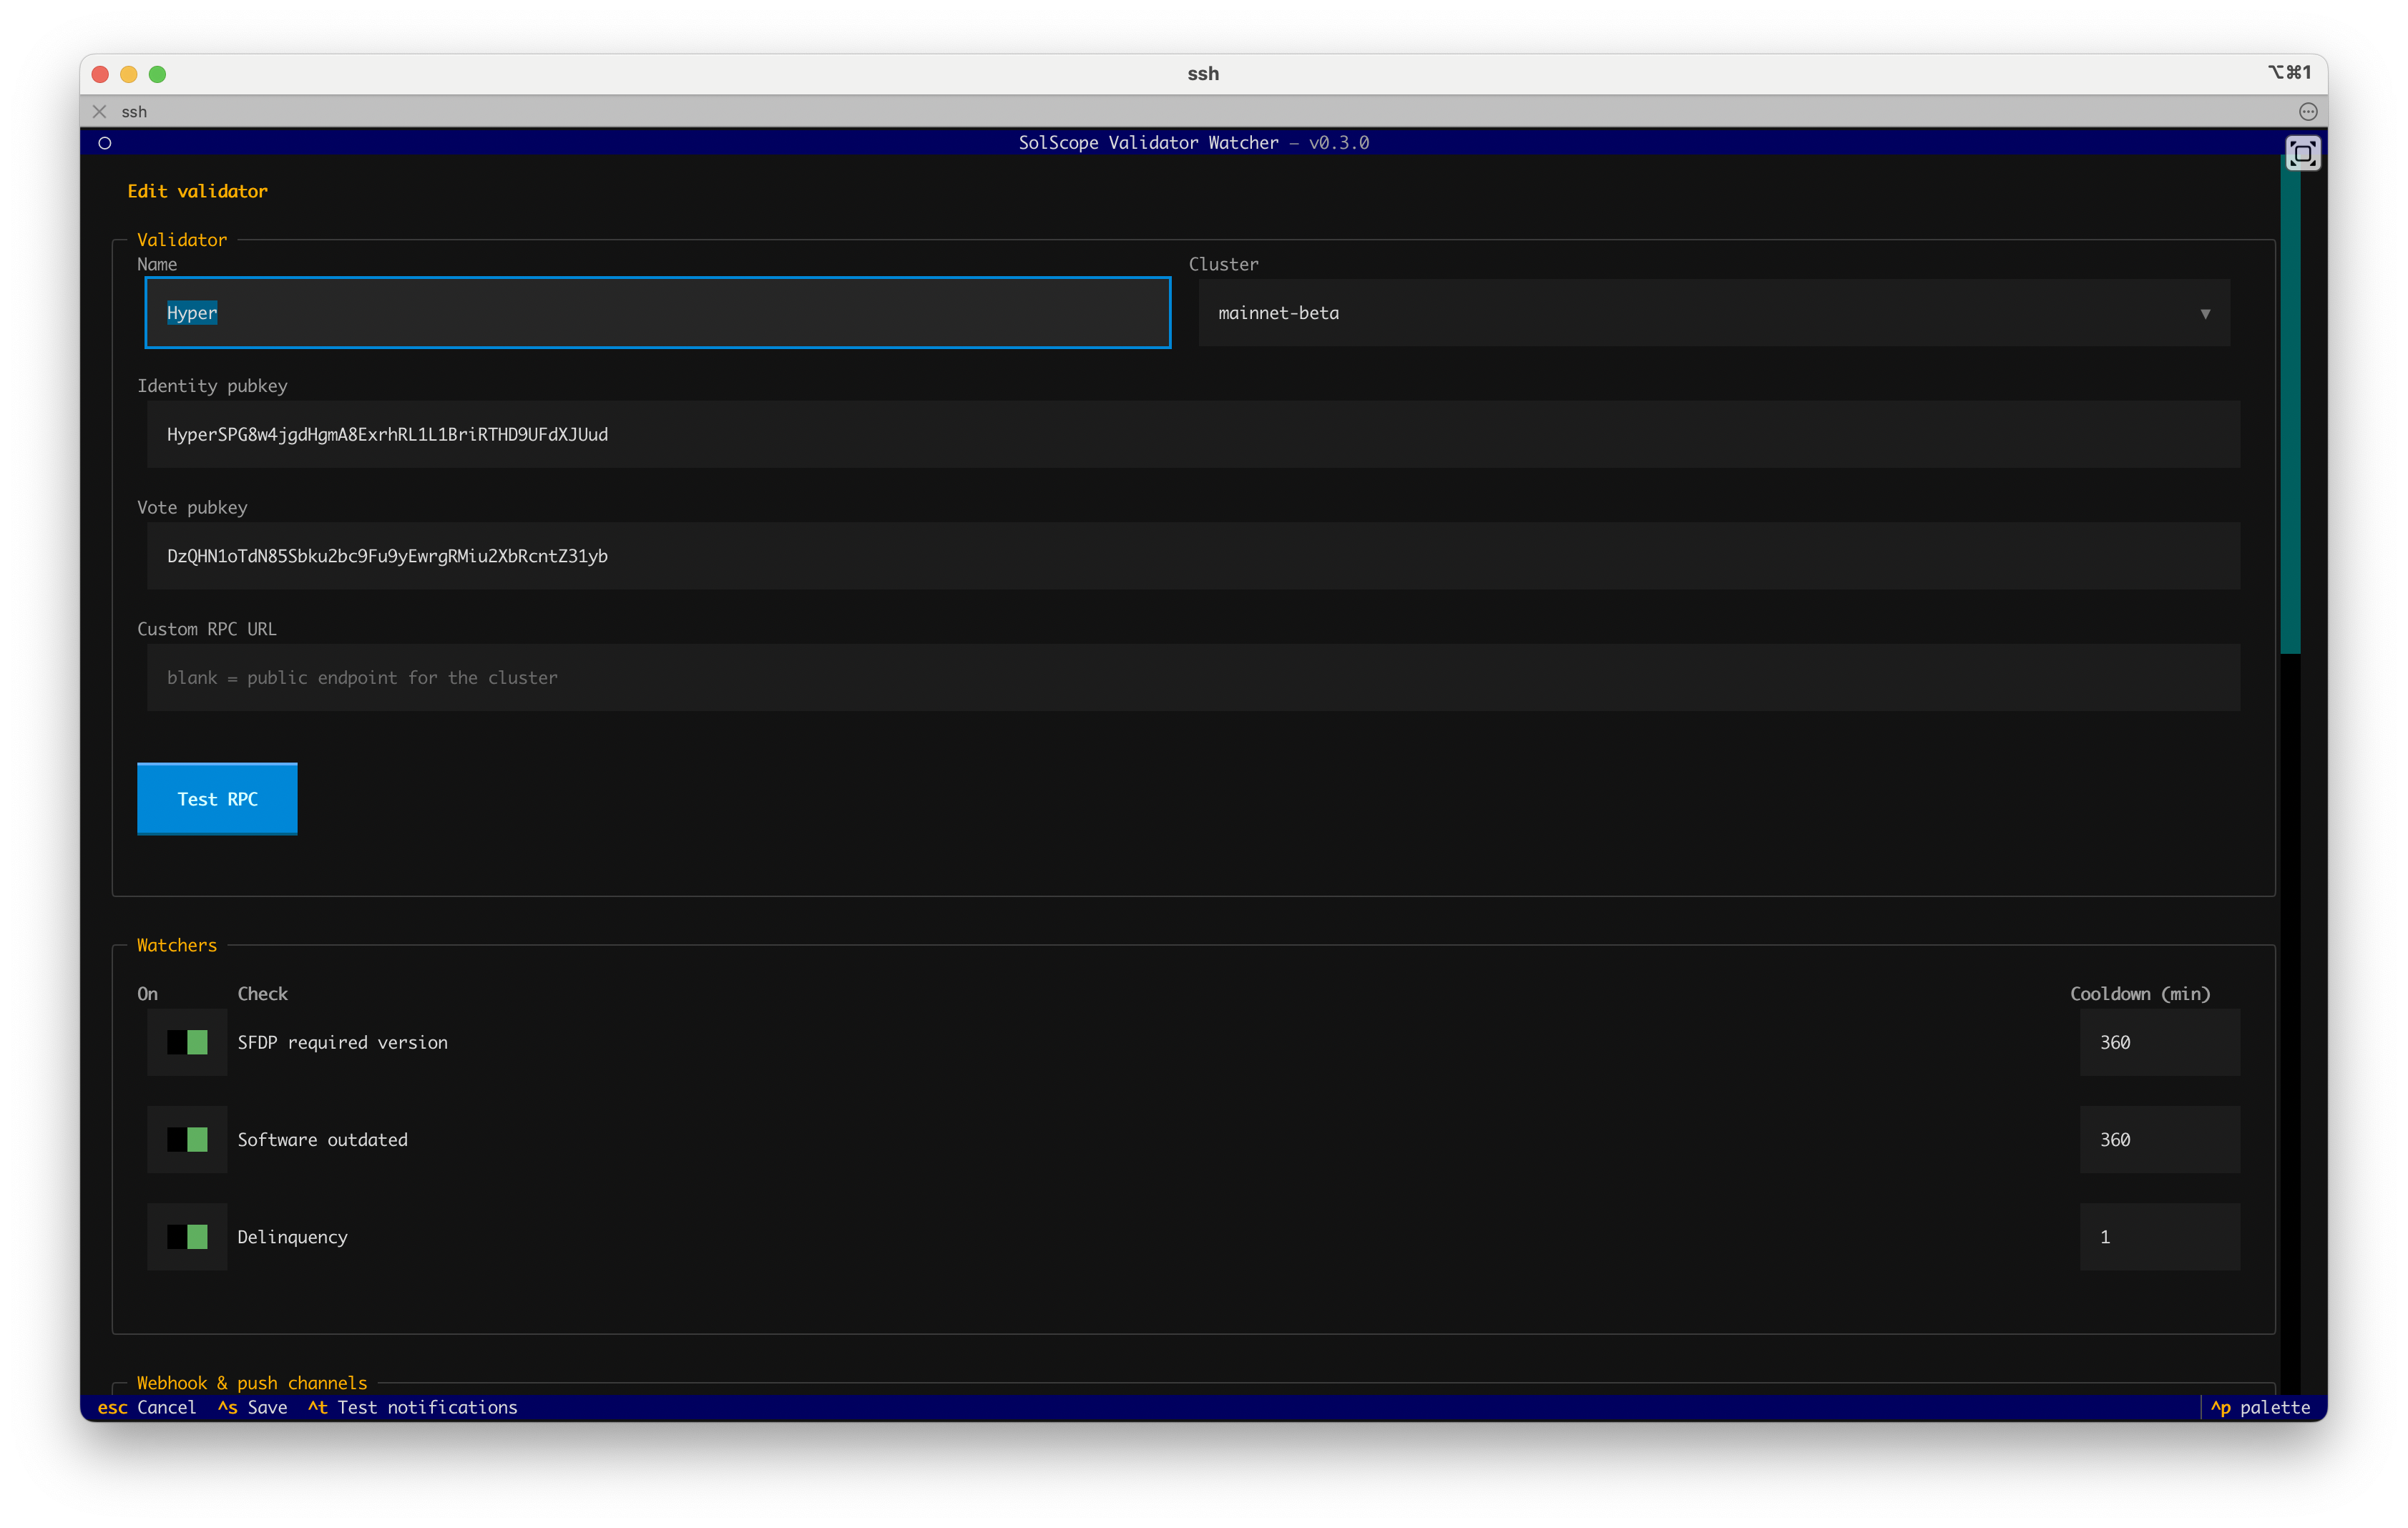Click Test notifications in the footer

pos(412,1407)
